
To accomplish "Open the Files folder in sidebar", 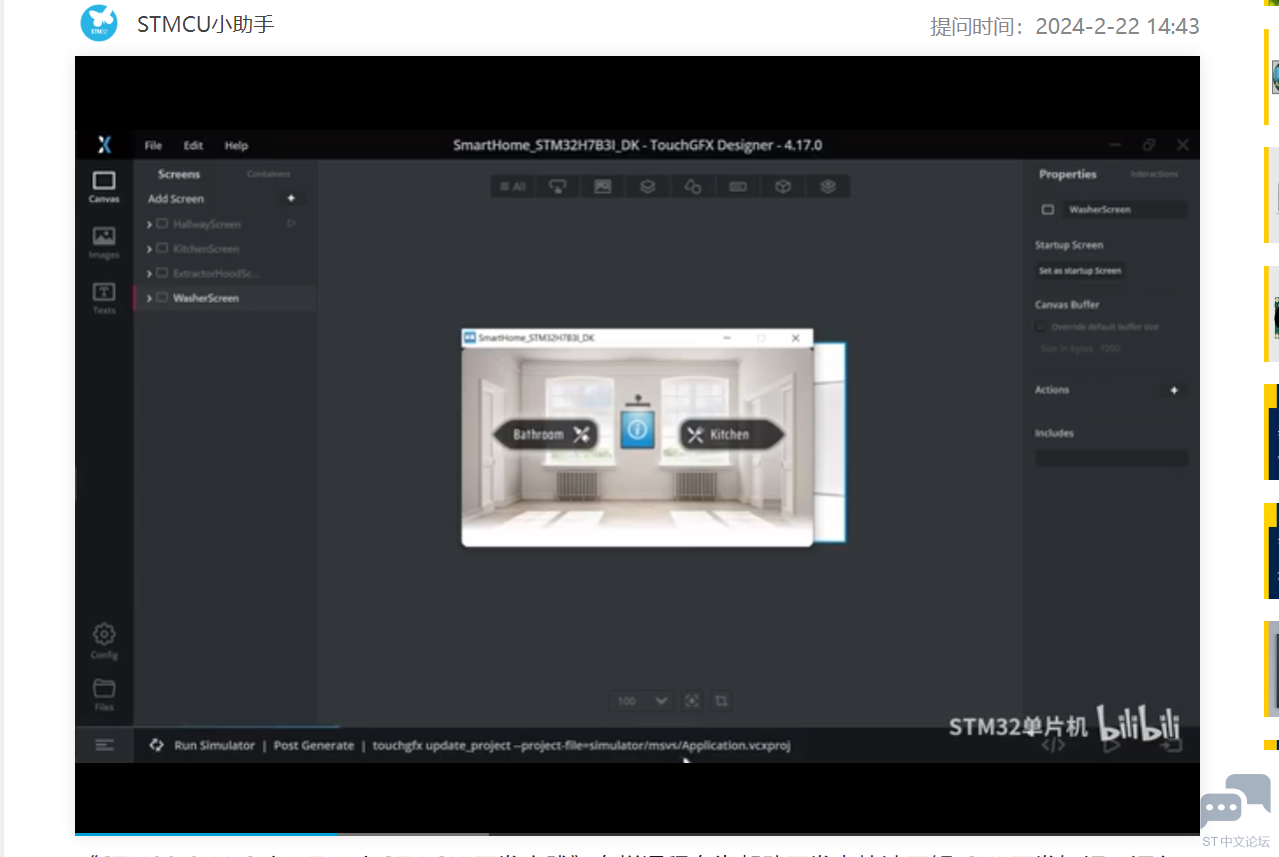I will [x=104, y=695].
